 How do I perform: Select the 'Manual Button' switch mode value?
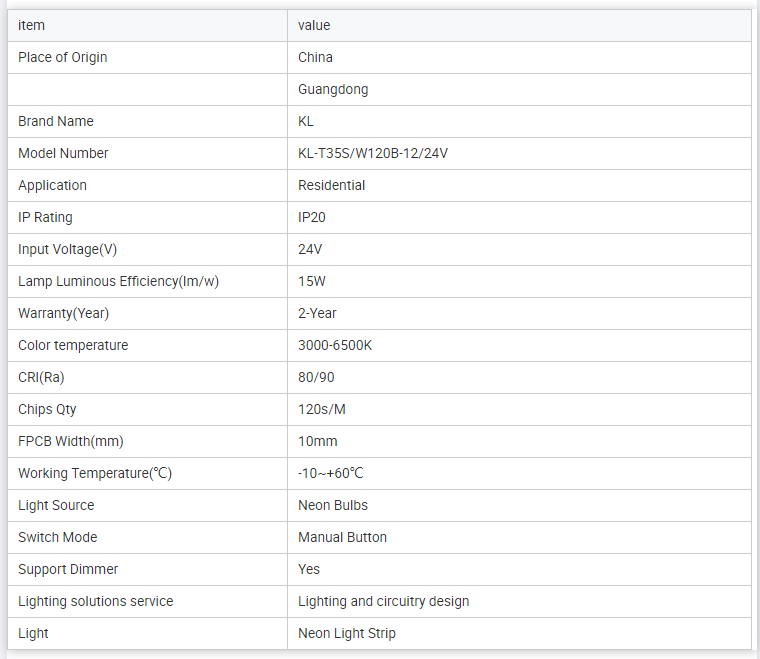pos(342,537)
